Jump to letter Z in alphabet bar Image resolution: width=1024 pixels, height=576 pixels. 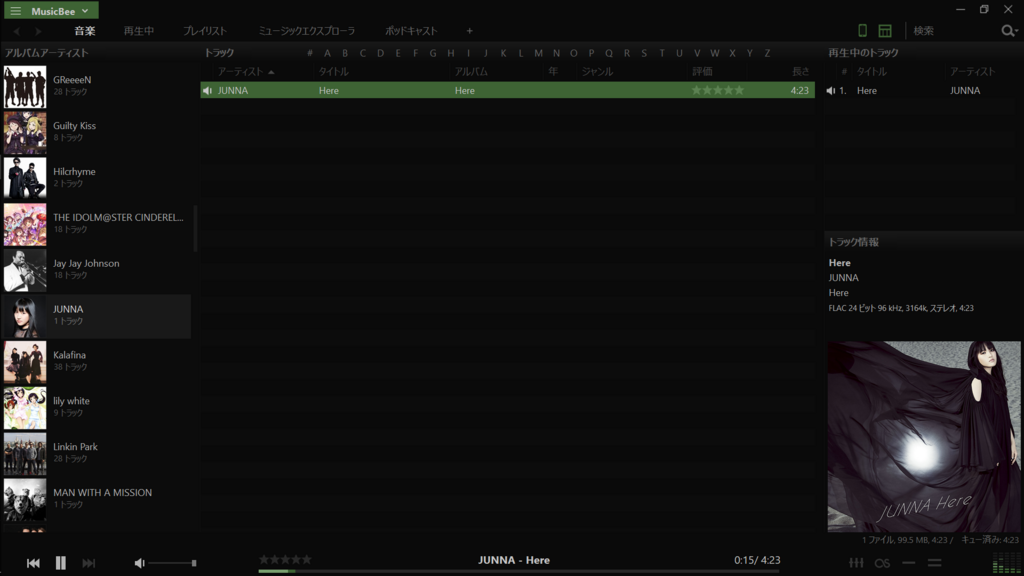[767, 53]
